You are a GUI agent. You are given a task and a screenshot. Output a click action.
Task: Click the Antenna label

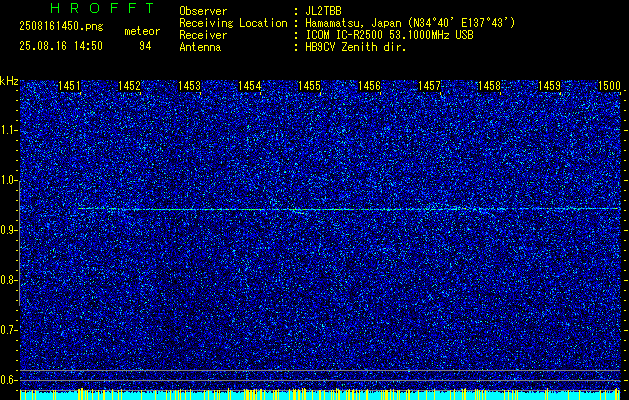coord(200,47)
